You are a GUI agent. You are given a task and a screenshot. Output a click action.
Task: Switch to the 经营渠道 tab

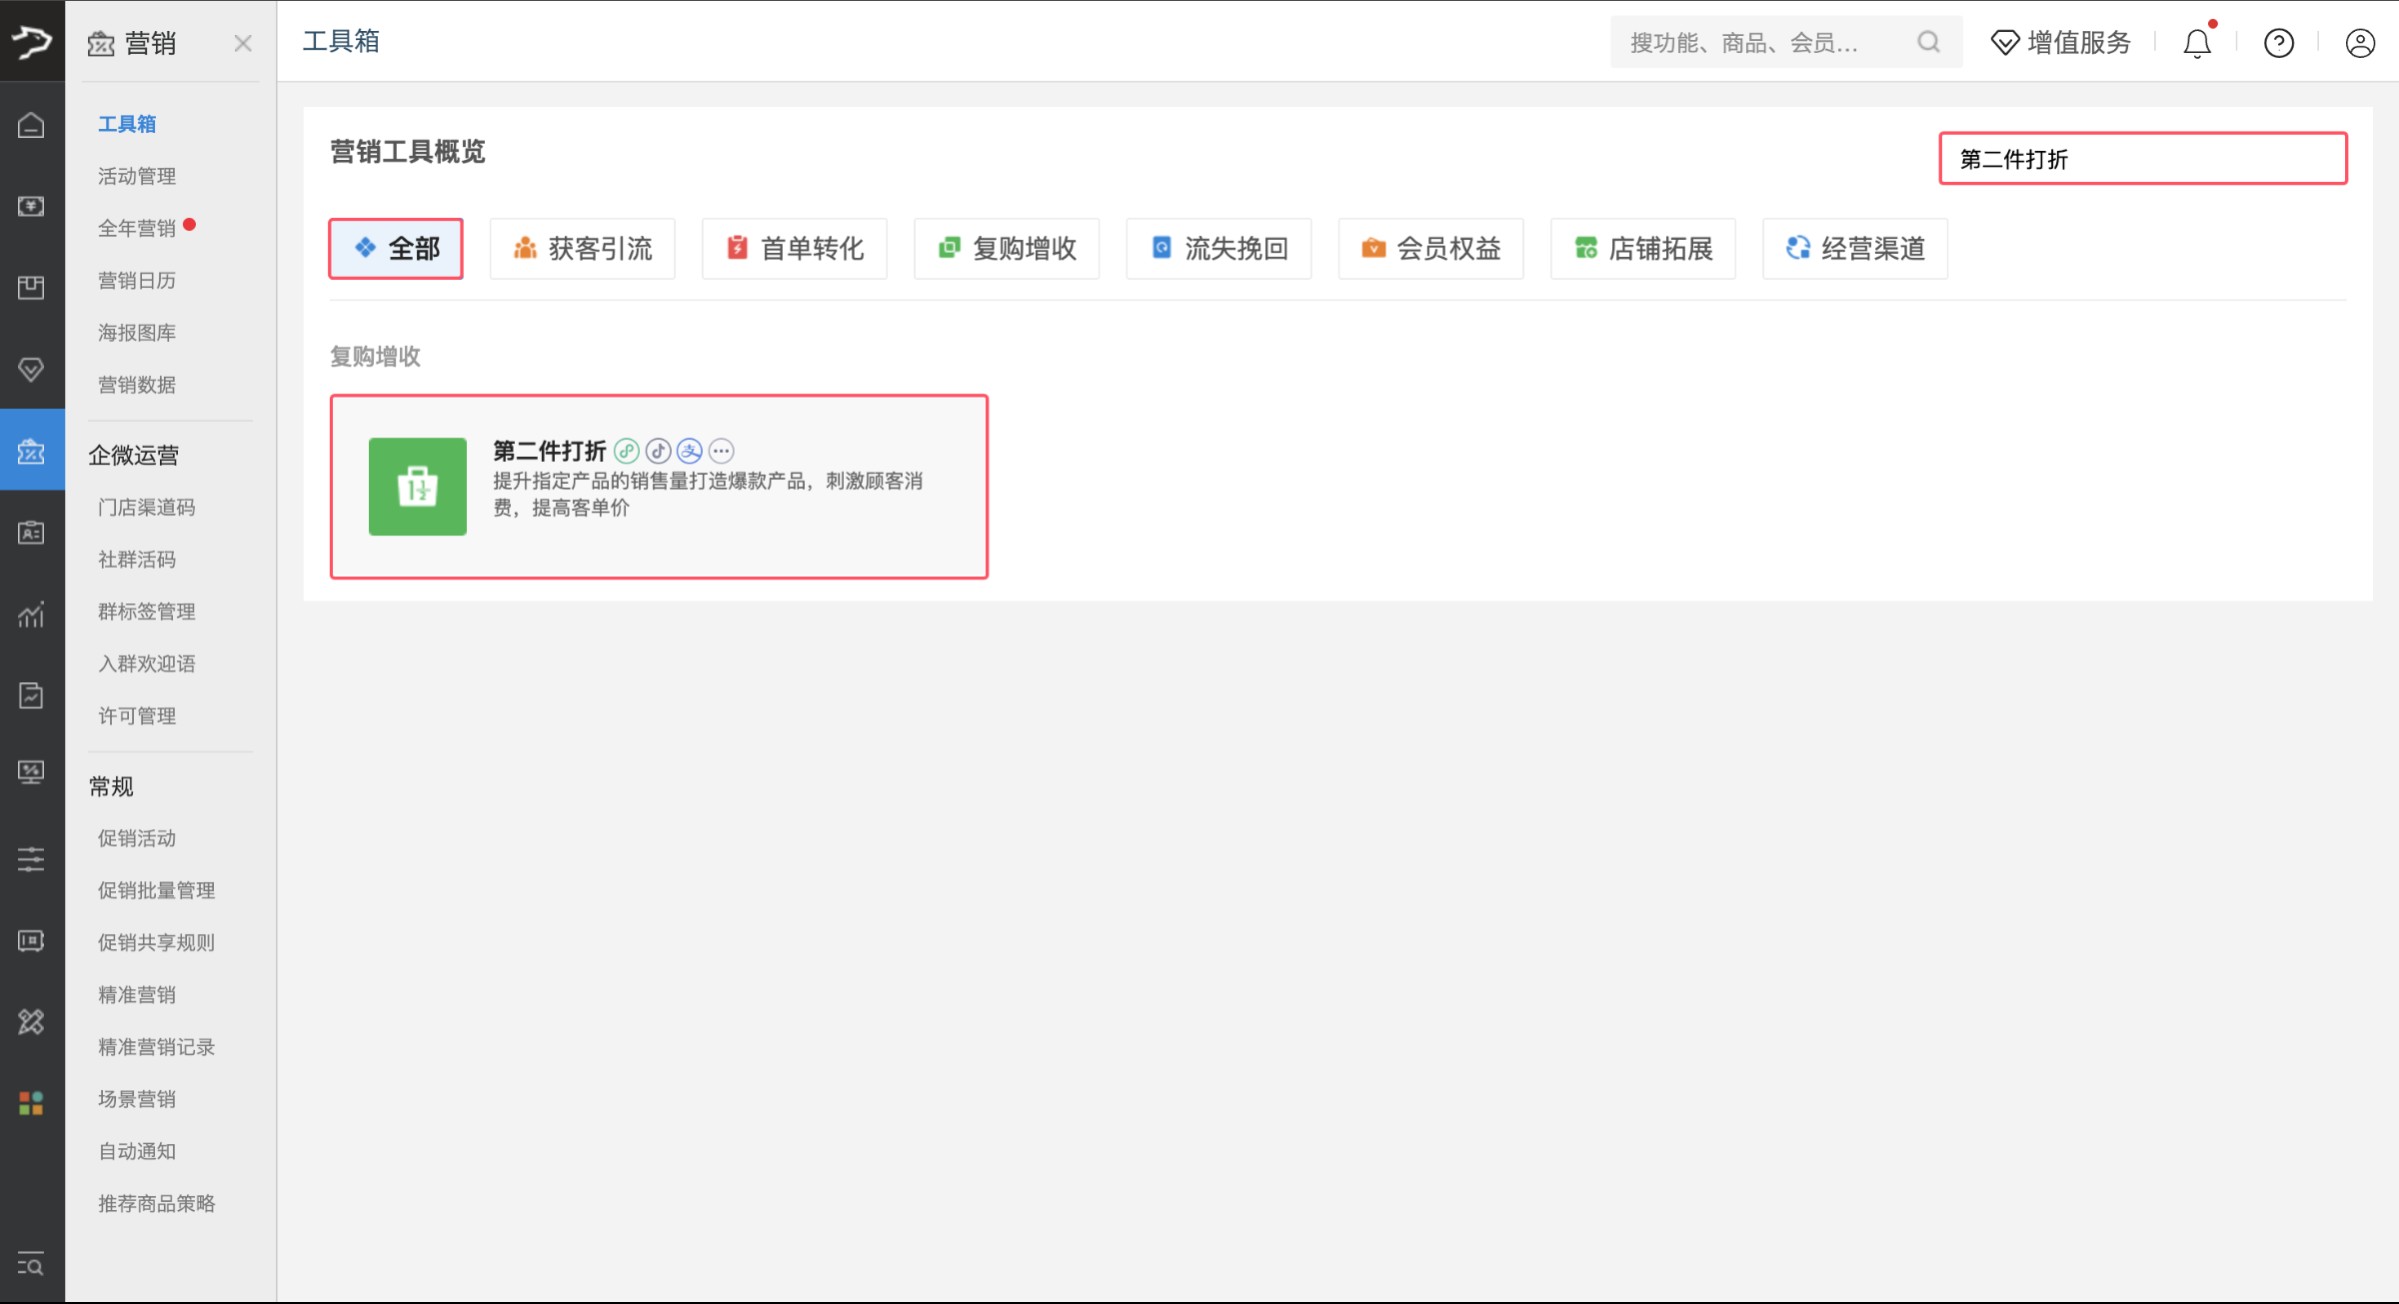1855,248
